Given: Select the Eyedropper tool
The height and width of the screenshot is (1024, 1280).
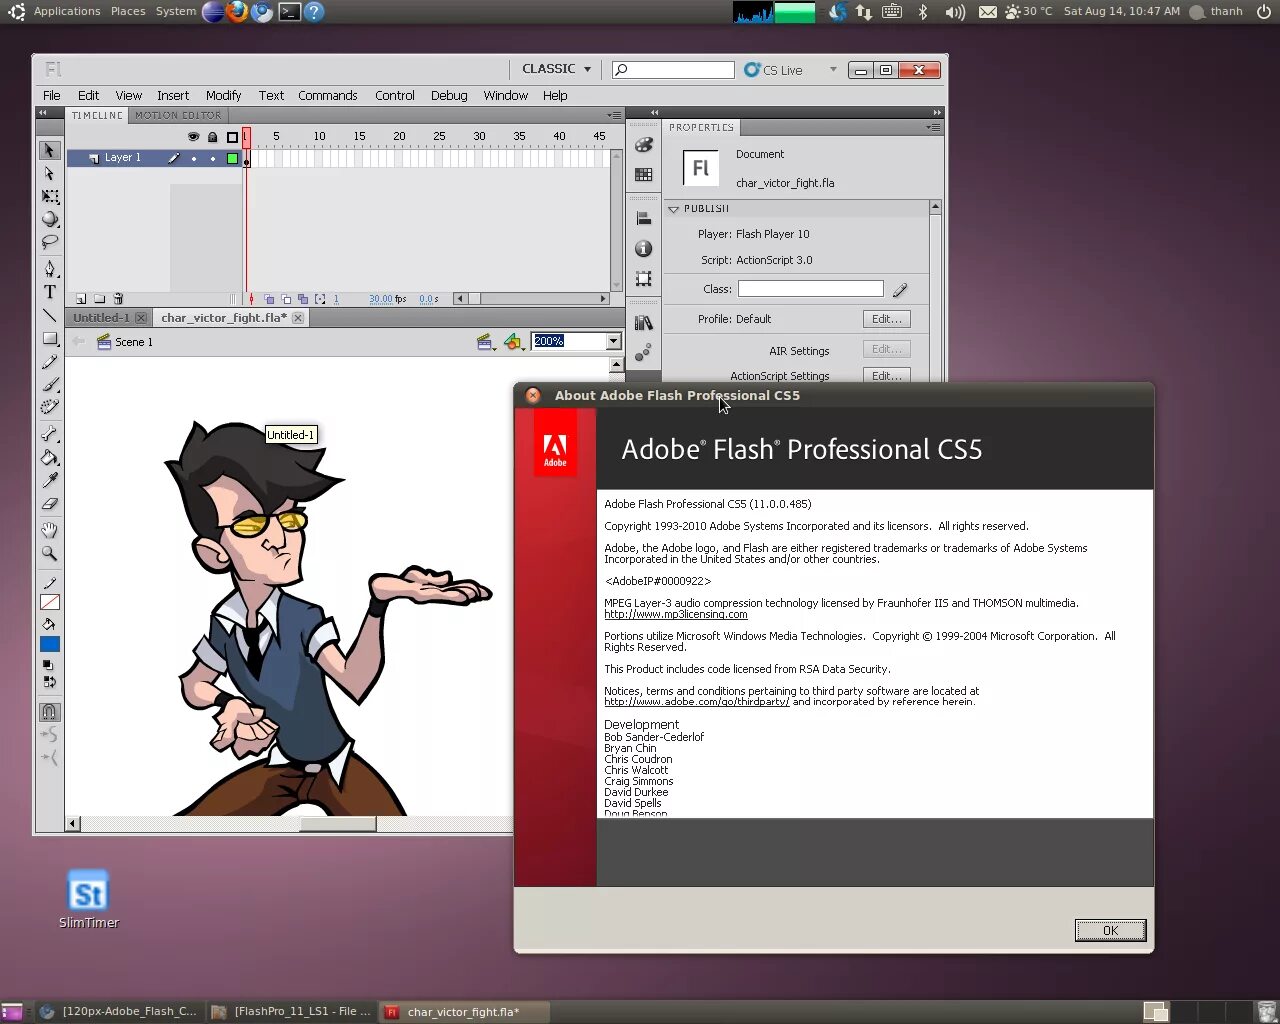Looking at the screenshot, I should coord(49,481).
